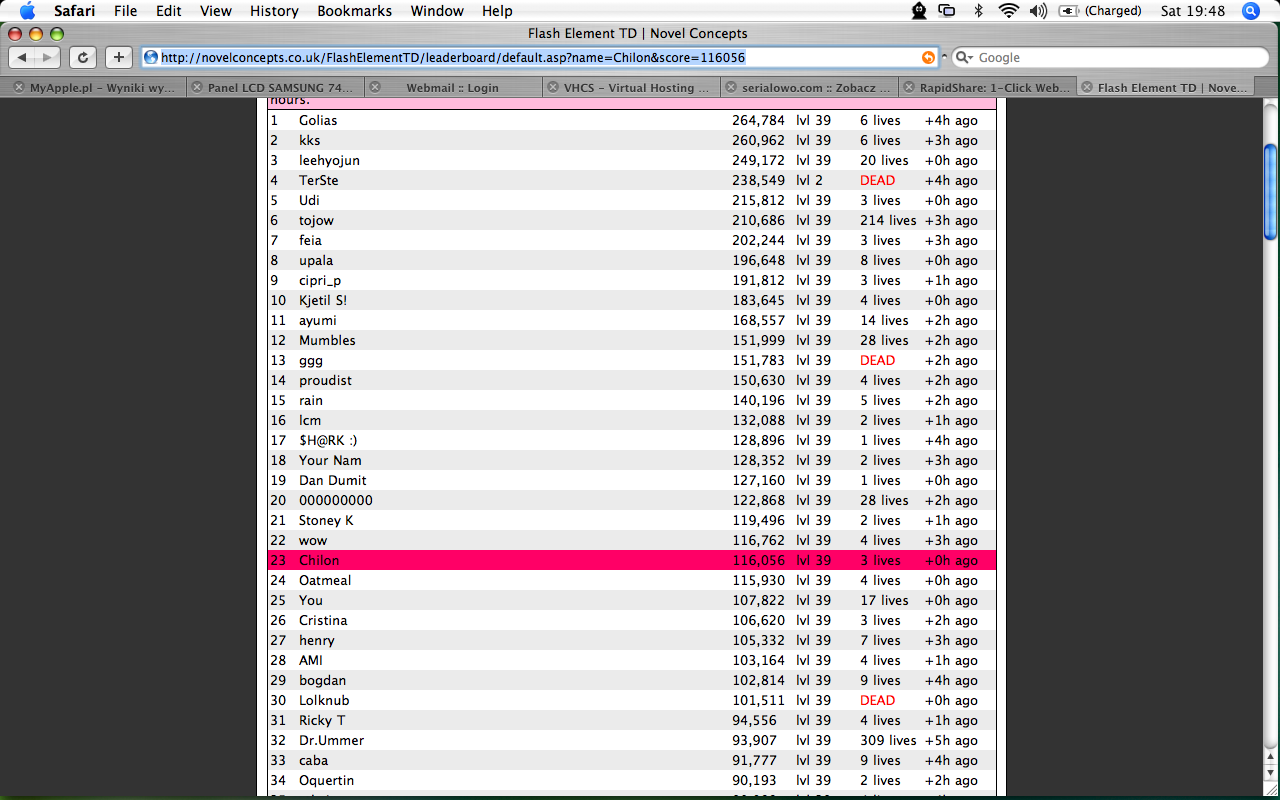Open the Spotlight search icon
This screenshot has height=800, width=1280.
click(1250, 11)
